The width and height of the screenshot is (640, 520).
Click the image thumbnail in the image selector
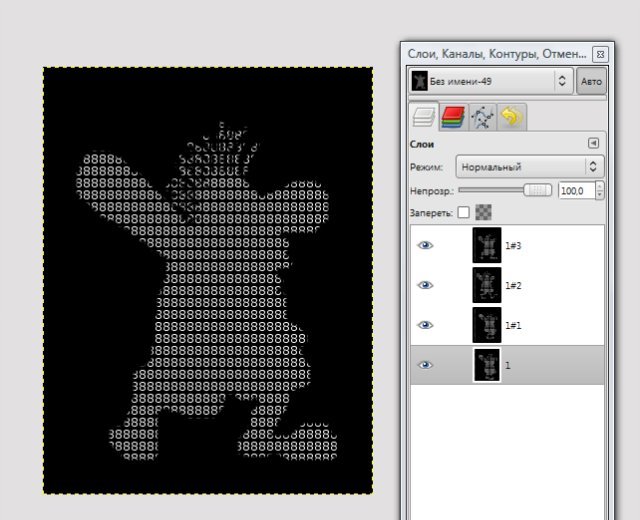(419, 81)
